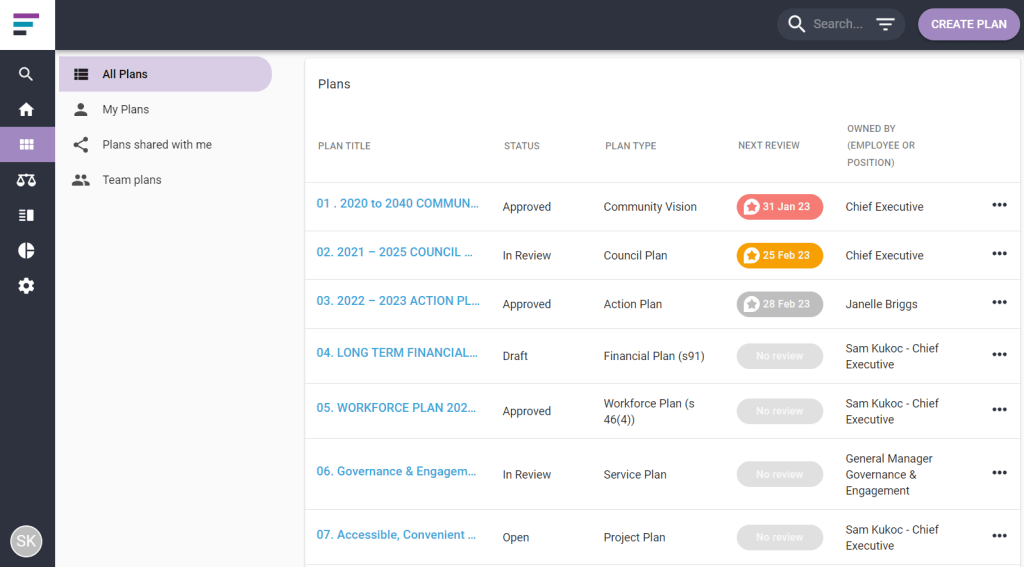Open plan 07. Accessible, Convenient
This screenshot has height=567, width=1024.
[396, 534]
